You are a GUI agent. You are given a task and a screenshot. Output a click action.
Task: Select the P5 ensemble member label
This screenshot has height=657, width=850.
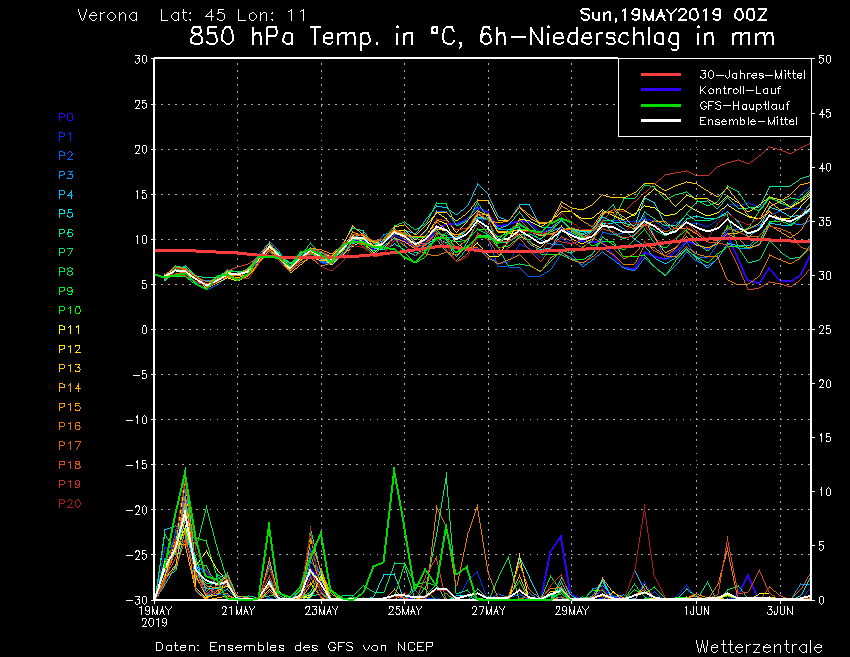pos(66,214)
